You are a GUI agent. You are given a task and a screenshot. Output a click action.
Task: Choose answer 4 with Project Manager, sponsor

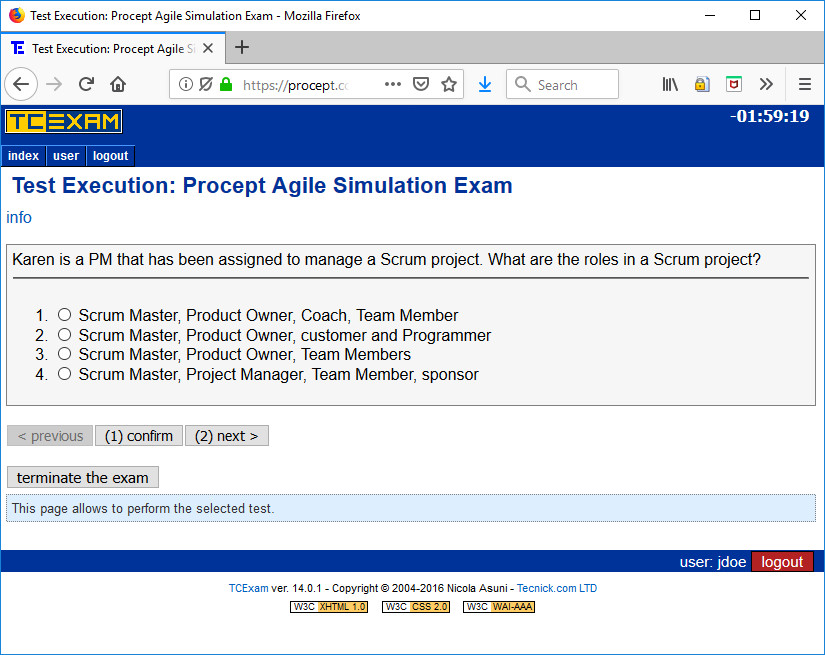(64, 374)
